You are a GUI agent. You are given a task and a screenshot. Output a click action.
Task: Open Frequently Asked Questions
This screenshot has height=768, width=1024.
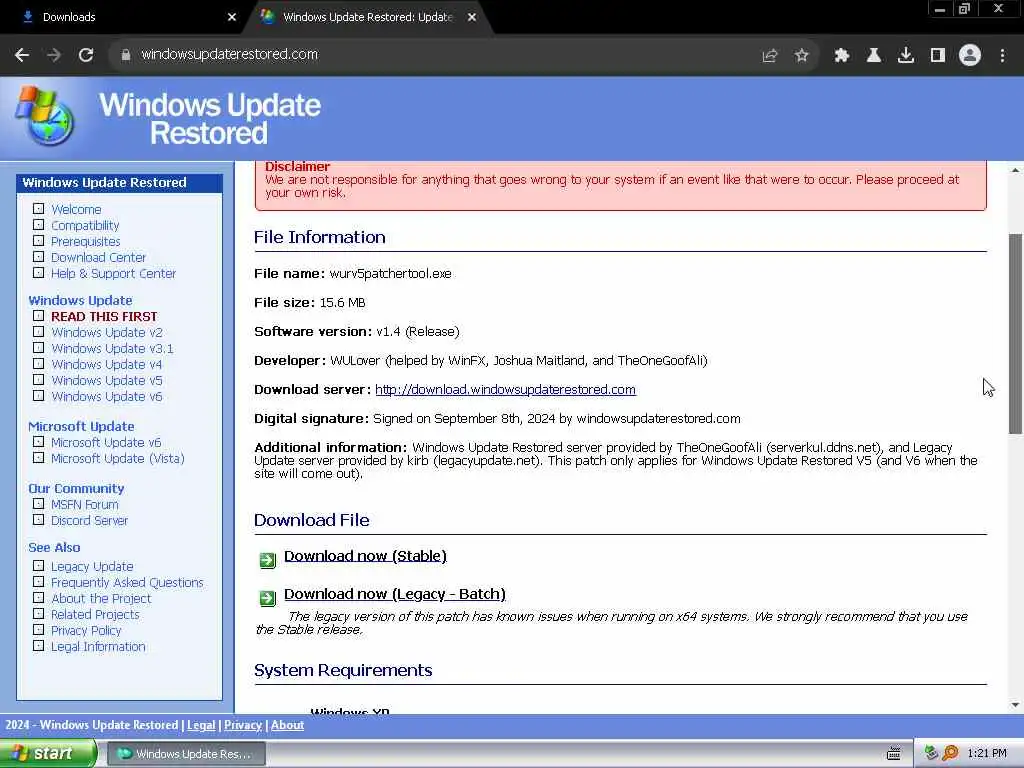(x=127, y=583)
